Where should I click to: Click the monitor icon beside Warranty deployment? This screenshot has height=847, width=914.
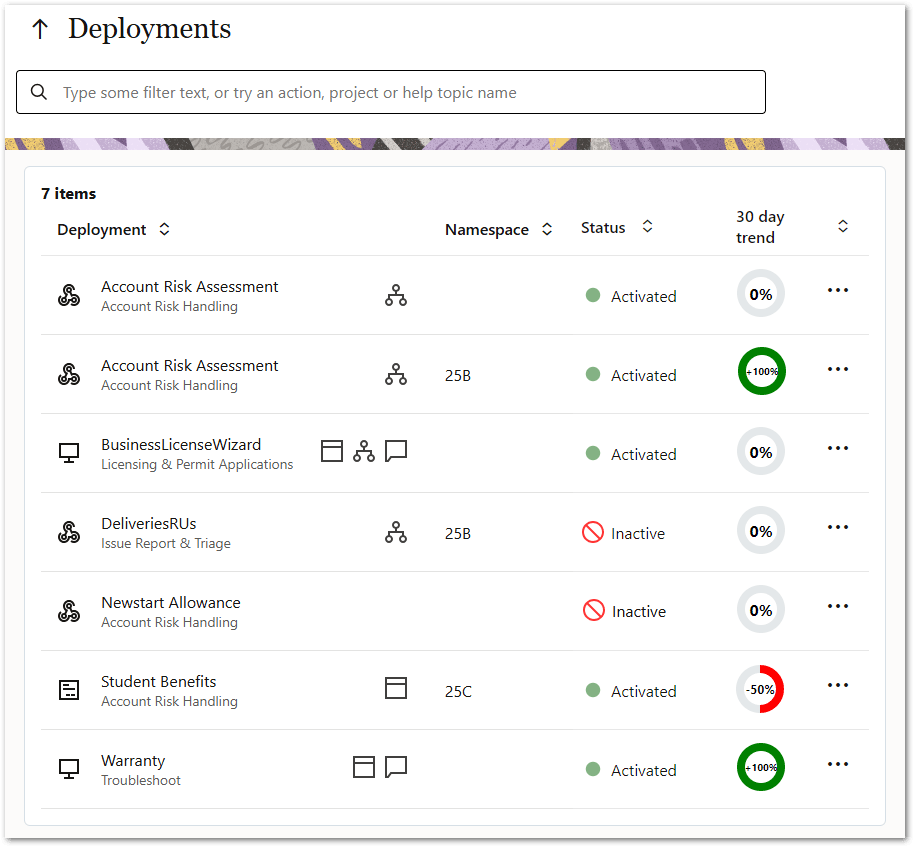(69, 768)
